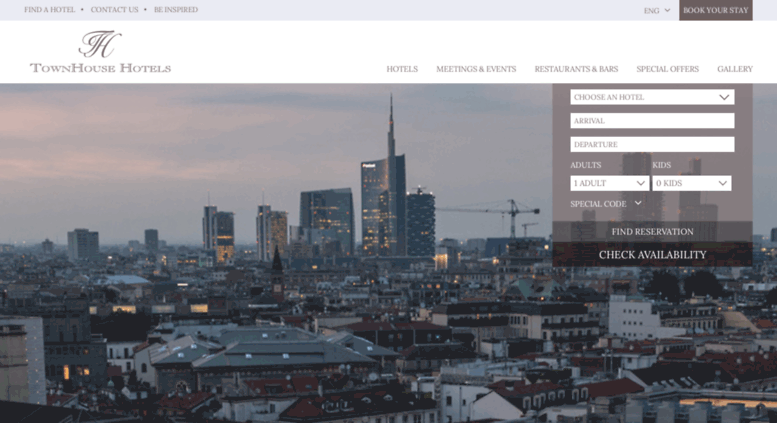
Task: Open Find a Hotel link
Action: pyautogui.click(x=50, y=9)
